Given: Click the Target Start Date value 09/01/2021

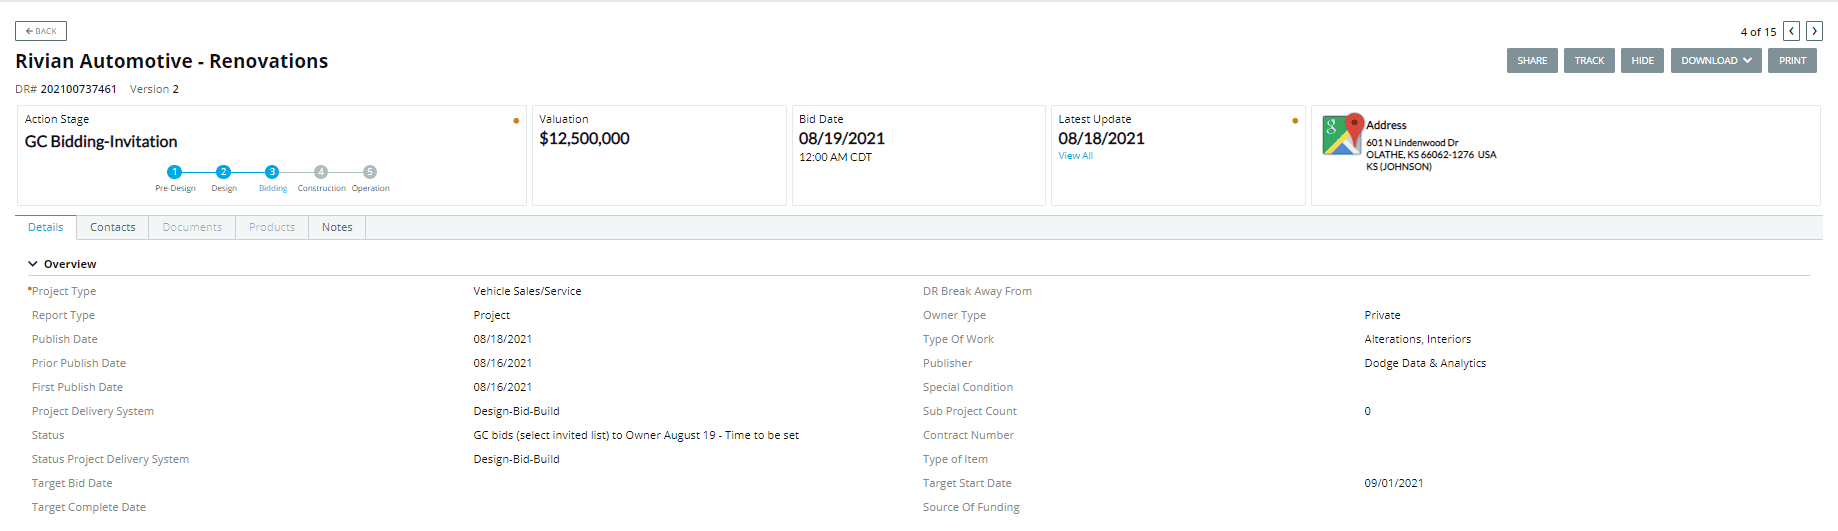Looking at the screenshot, I should click(1393, 483).
